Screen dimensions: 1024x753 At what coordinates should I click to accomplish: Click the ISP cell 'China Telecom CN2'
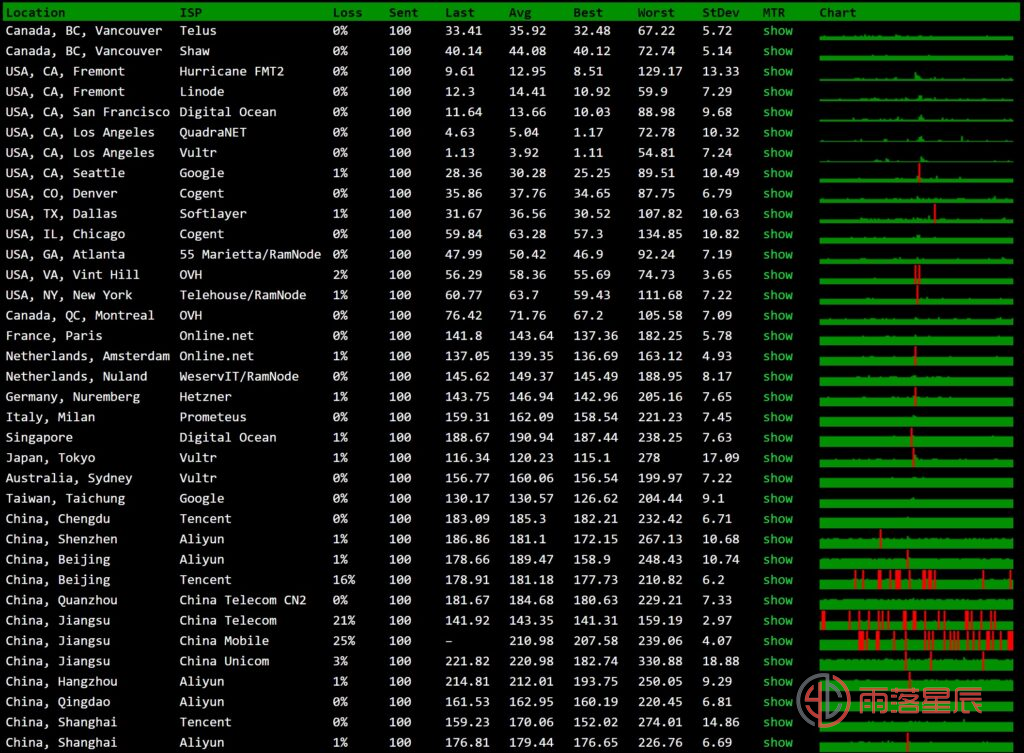click(243, 600)
